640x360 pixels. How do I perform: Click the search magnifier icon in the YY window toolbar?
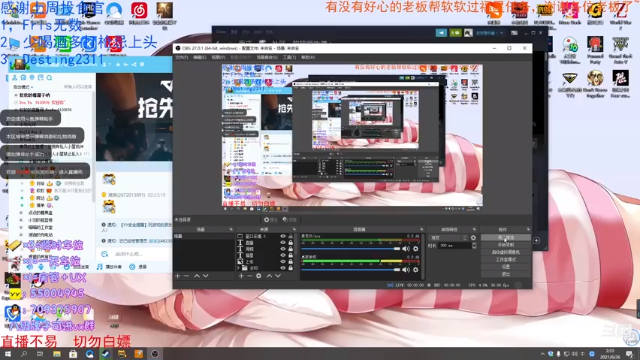point(49,78)
